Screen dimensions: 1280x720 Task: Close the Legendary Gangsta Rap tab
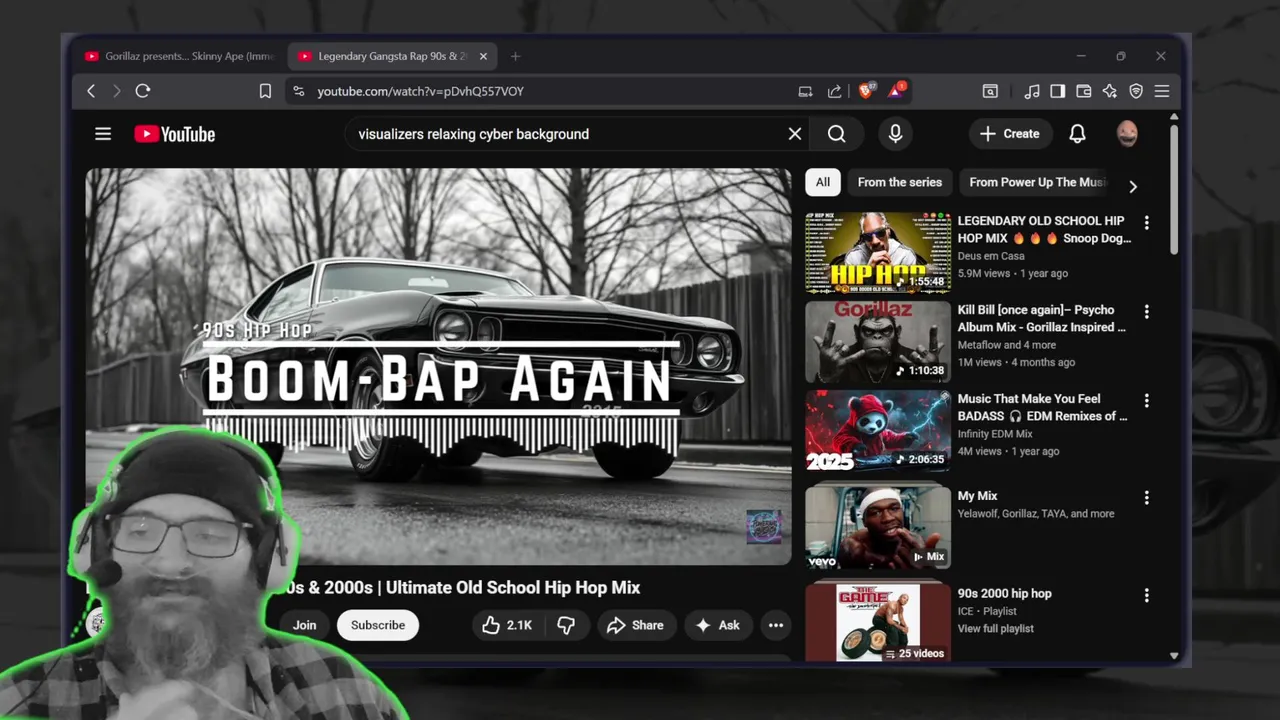pyautogui.click(x=483, y=57)
